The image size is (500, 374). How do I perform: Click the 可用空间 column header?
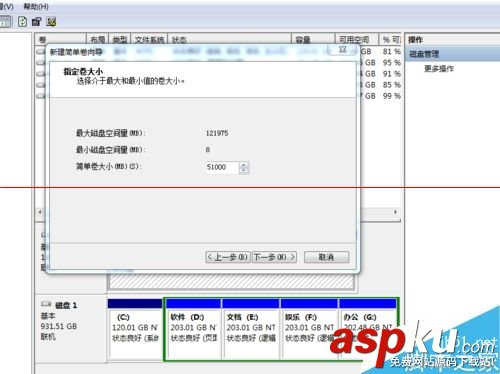356,40
